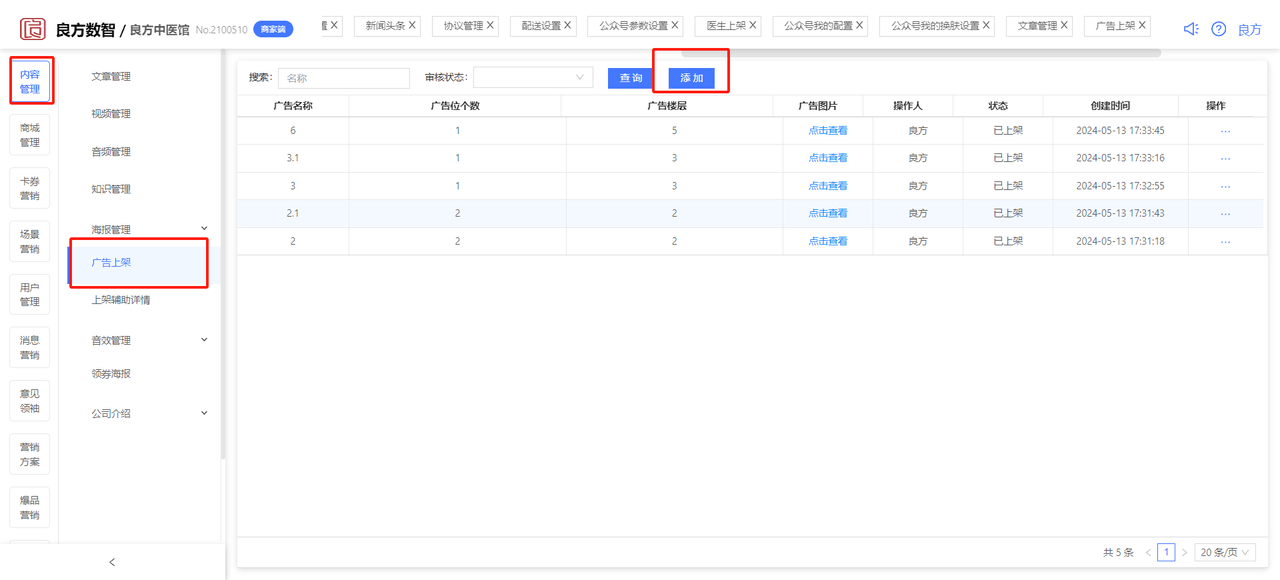Open the help question mark icon
1280x580 pixels.
point(1218,29)
